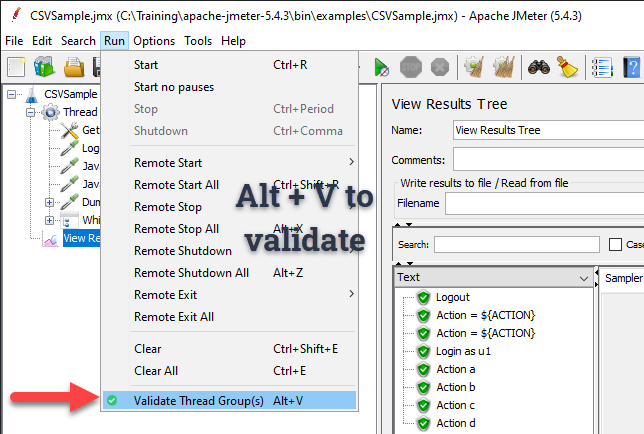The image size is (644, 434).
Task: Select the View Results Tree listener node
Action: pos(81,238)
